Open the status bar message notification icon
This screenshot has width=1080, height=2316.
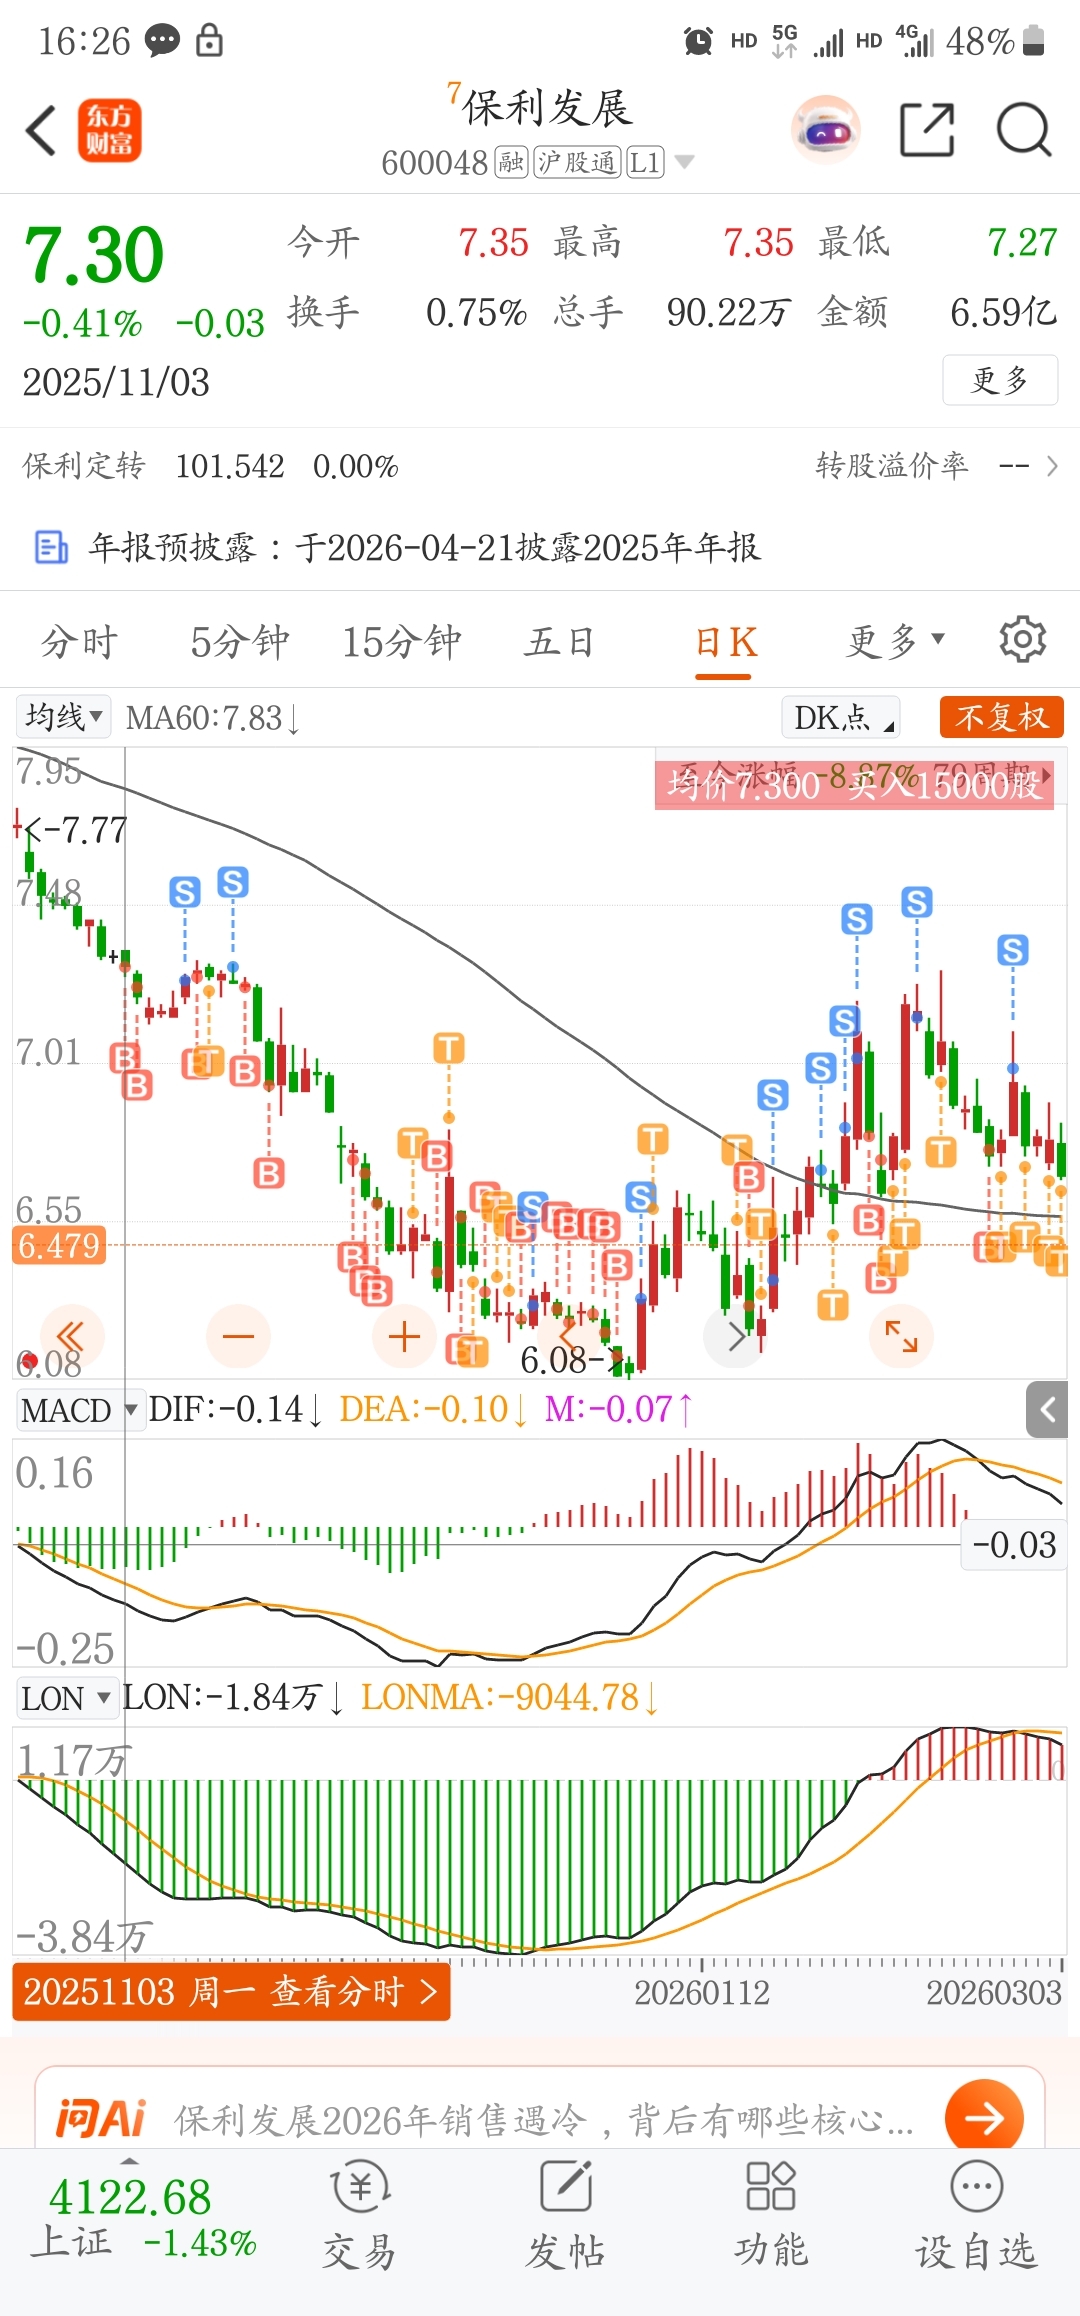[x=162, y=41]
